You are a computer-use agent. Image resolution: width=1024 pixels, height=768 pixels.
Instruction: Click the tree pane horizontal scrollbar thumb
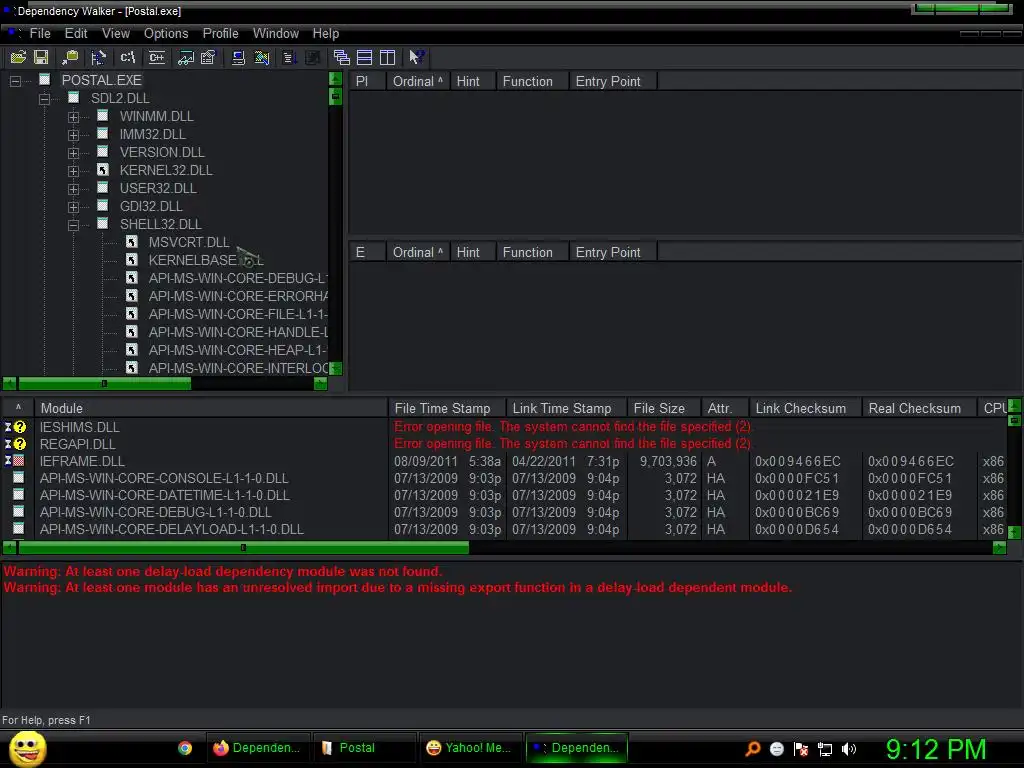(104, 383)
